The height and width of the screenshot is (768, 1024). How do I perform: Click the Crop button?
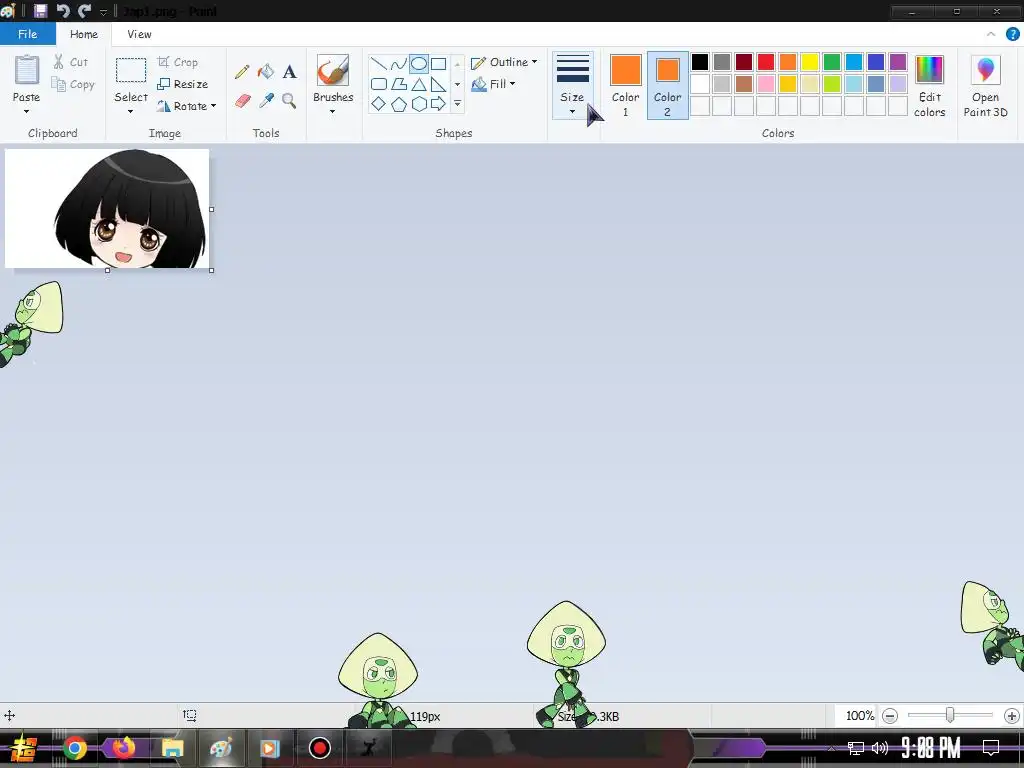[x=178, y=62]
